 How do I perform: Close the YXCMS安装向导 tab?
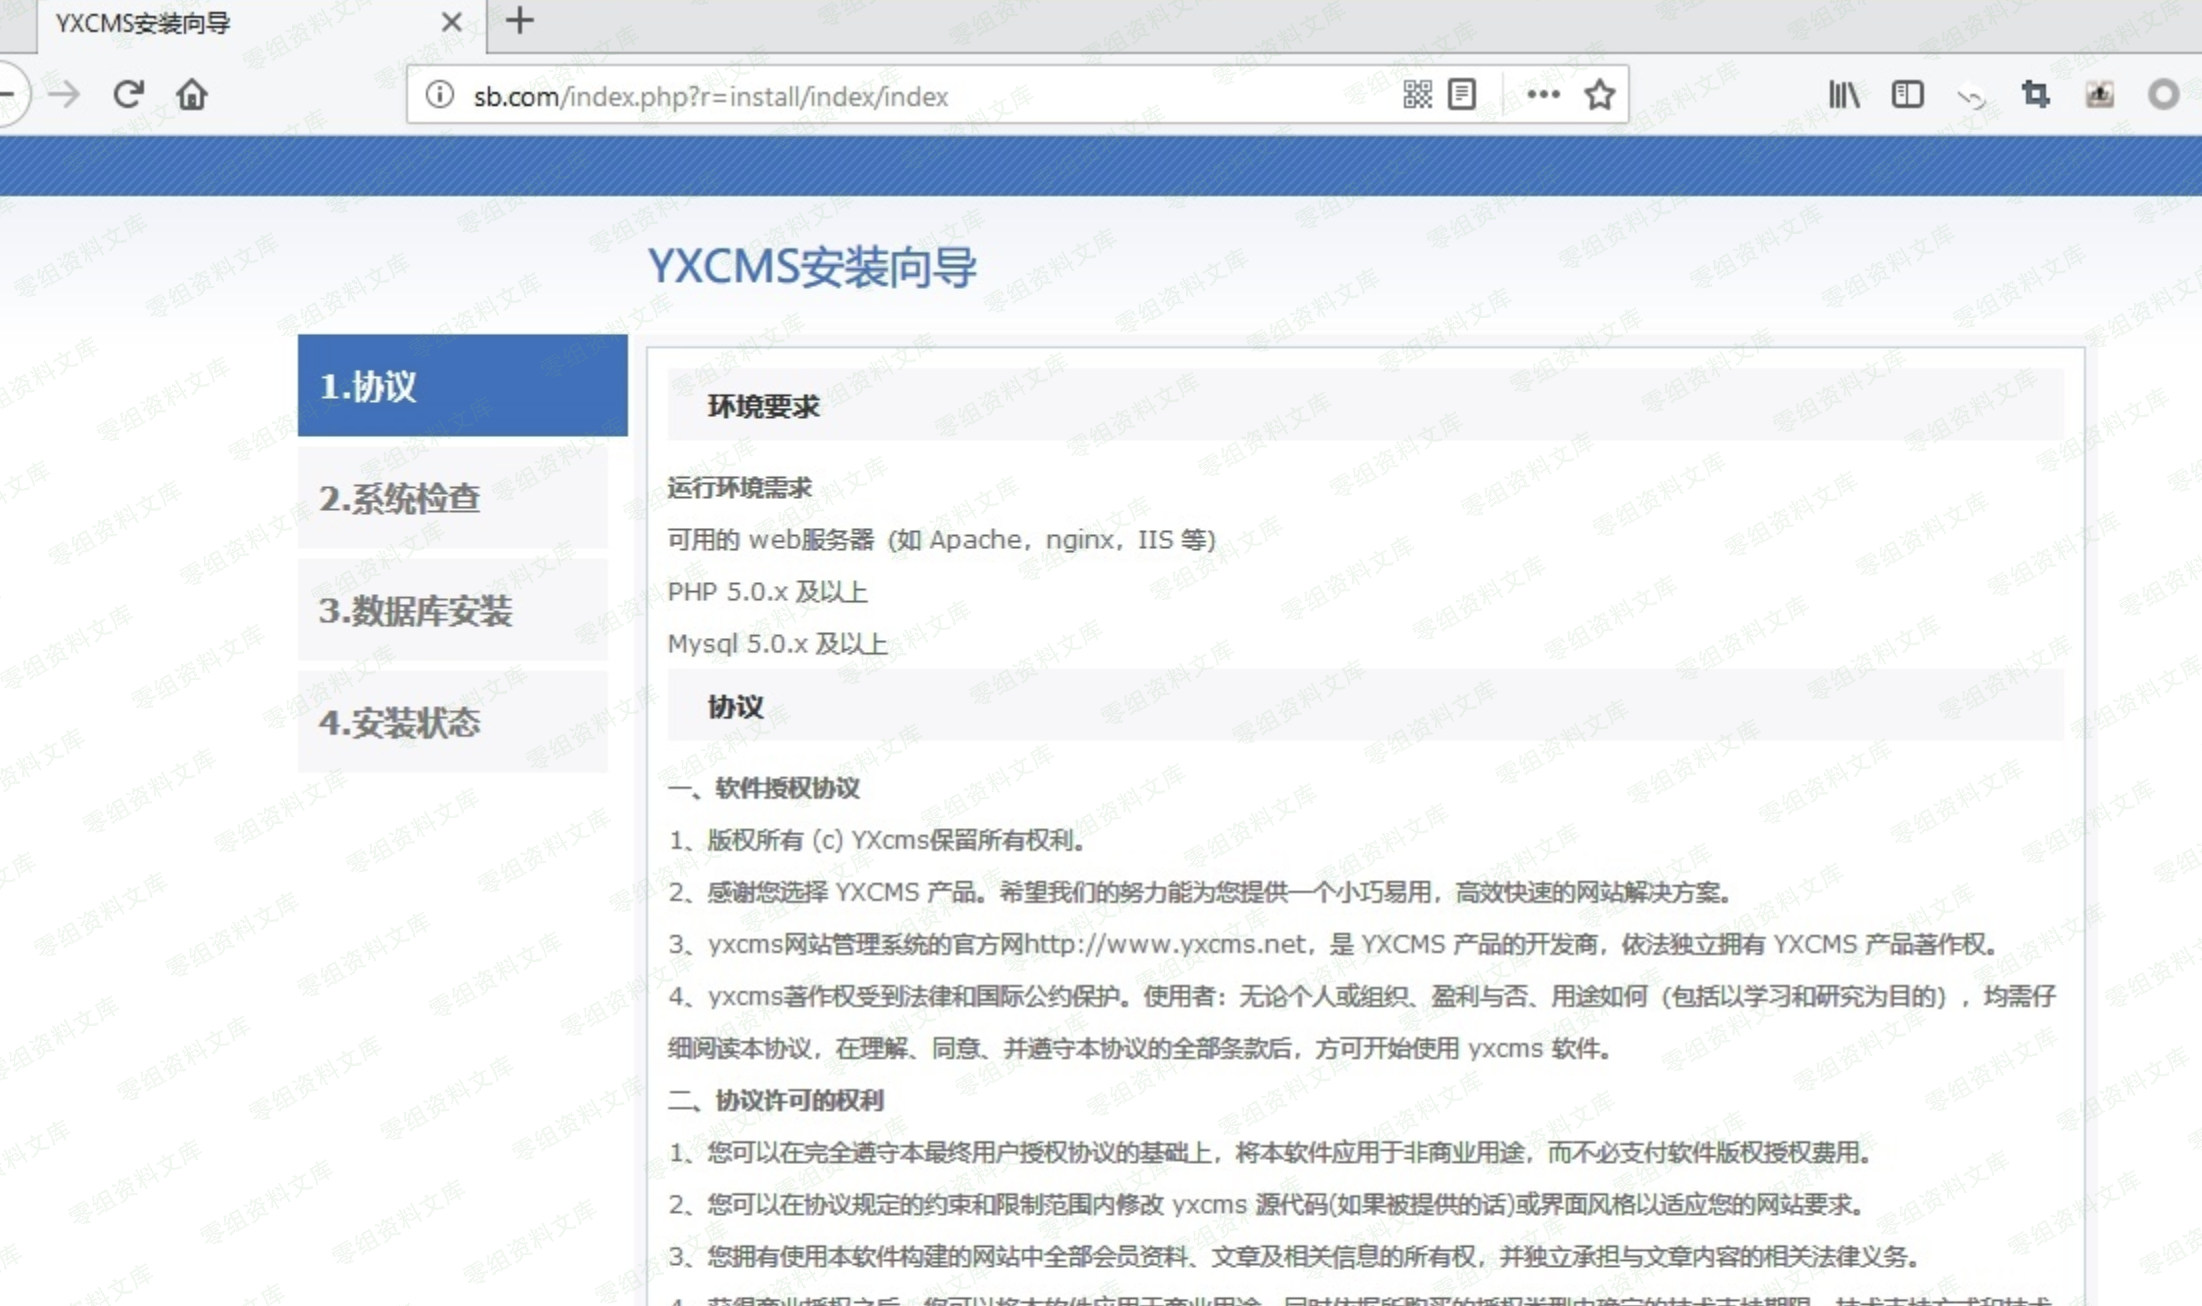coord(451,22)
